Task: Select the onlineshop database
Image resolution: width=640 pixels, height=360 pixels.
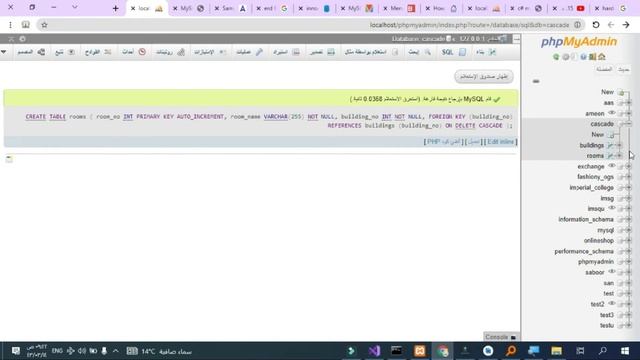Action: pos(599,240)
